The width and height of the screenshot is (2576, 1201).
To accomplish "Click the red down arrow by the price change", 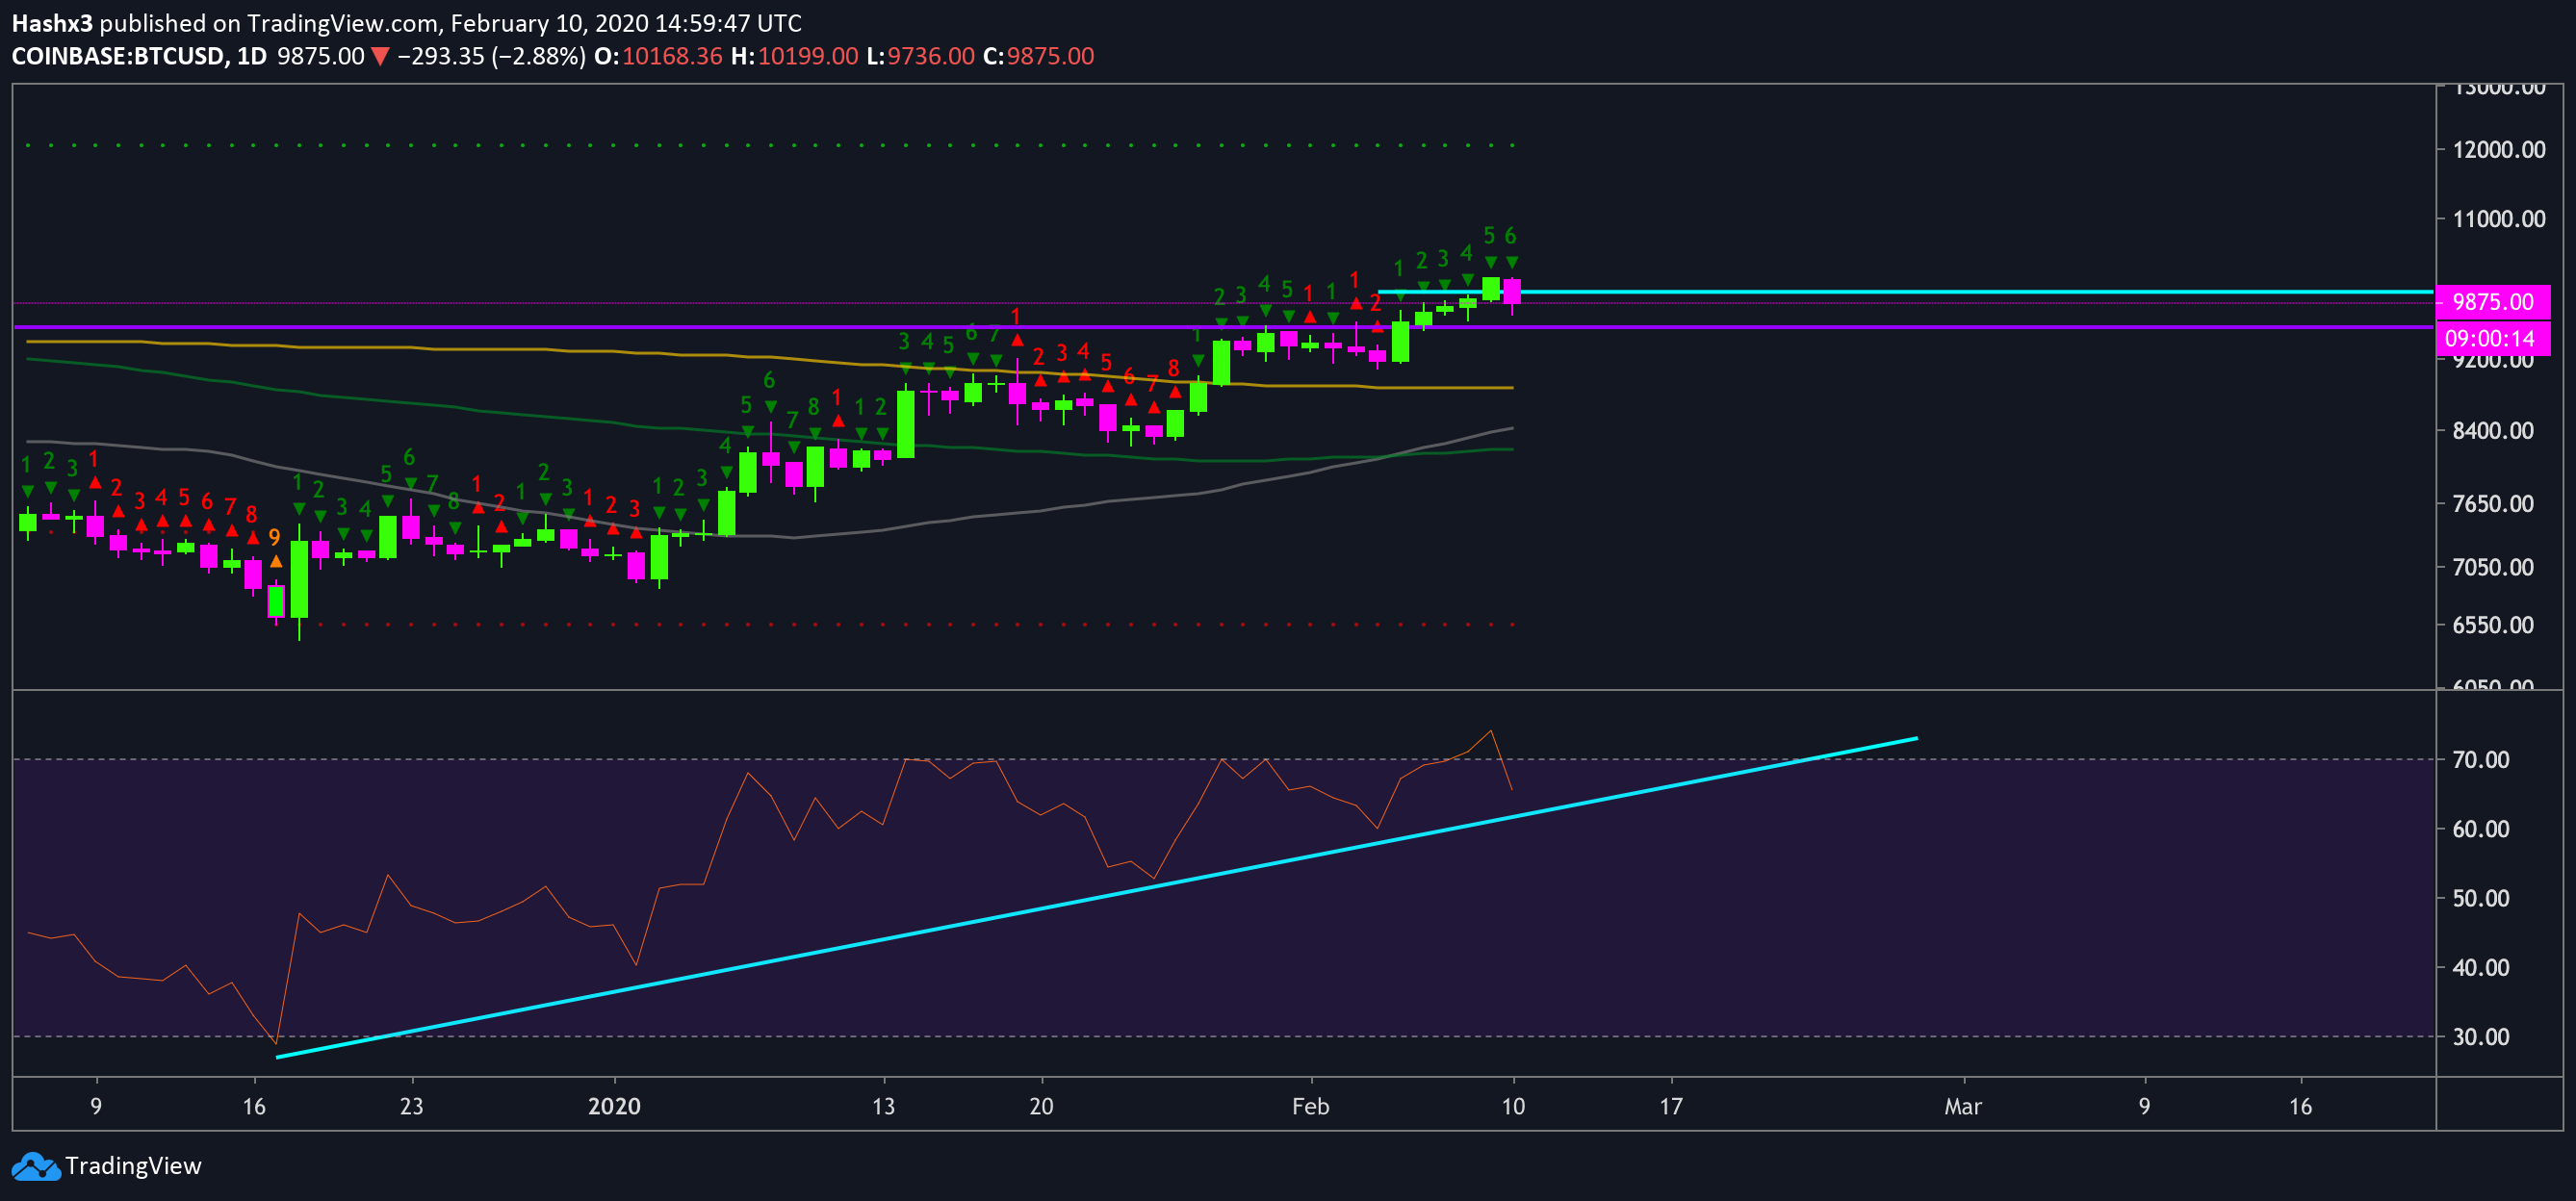I will pos(380,56).
